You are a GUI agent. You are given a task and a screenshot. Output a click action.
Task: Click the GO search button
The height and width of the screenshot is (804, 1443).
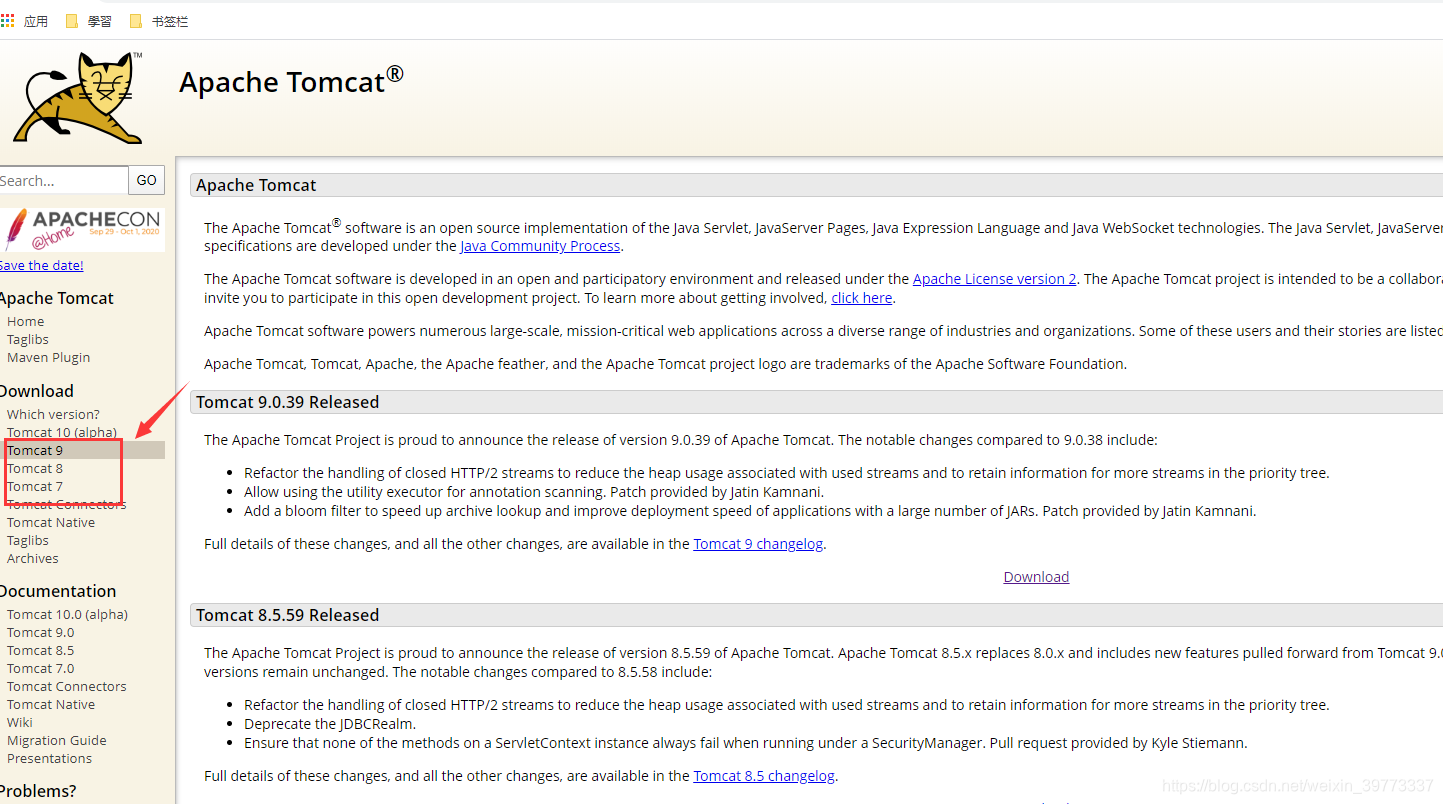147,180
